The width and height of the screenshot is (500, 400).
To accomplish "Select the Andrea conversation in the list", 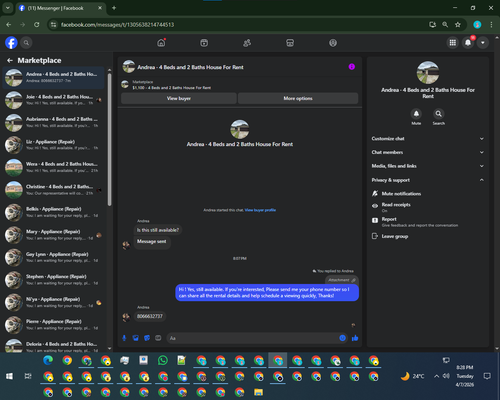I will tap(53, 77).
